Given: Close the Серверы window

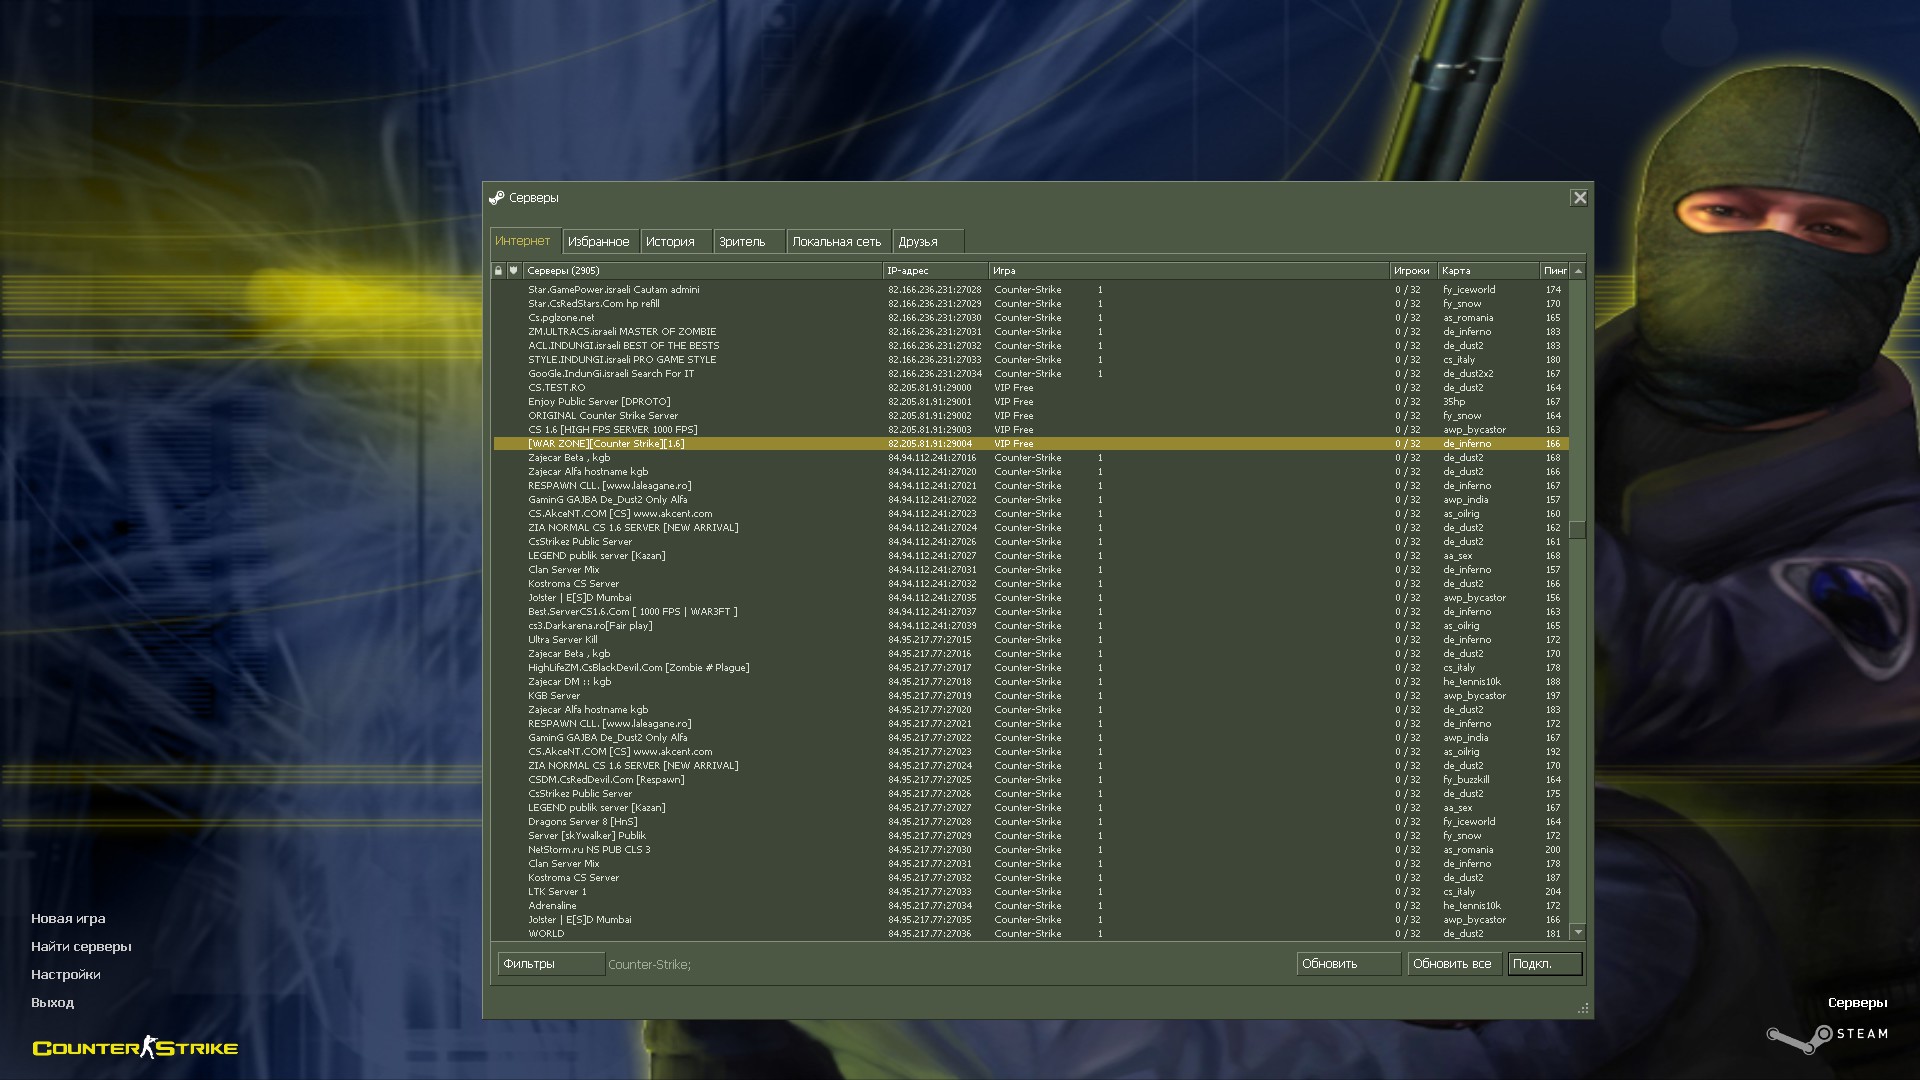Looking at the screenshot, I should coord(1579,198).
